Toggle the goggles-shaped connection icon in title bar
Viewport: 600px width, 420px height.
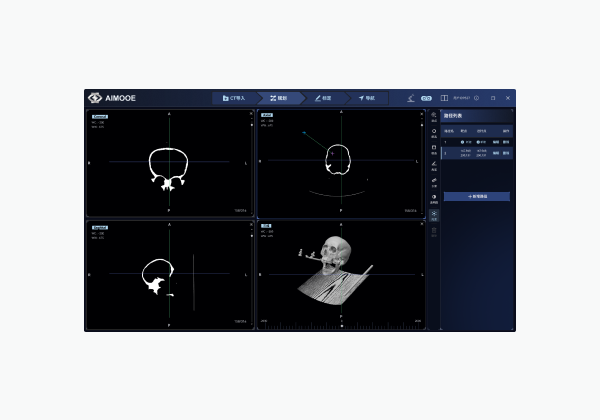[426, 98]
